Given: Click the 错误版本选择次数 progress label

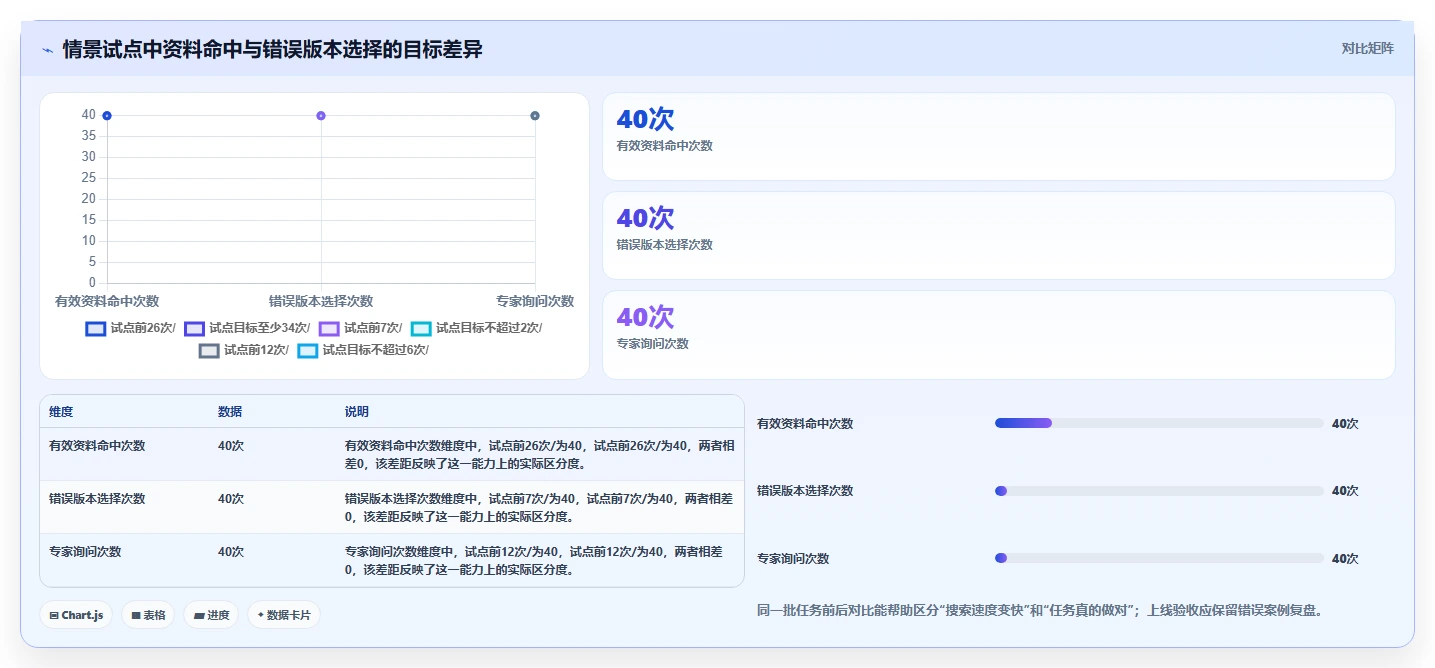Looking at the screenshot, I should (805, 491).
